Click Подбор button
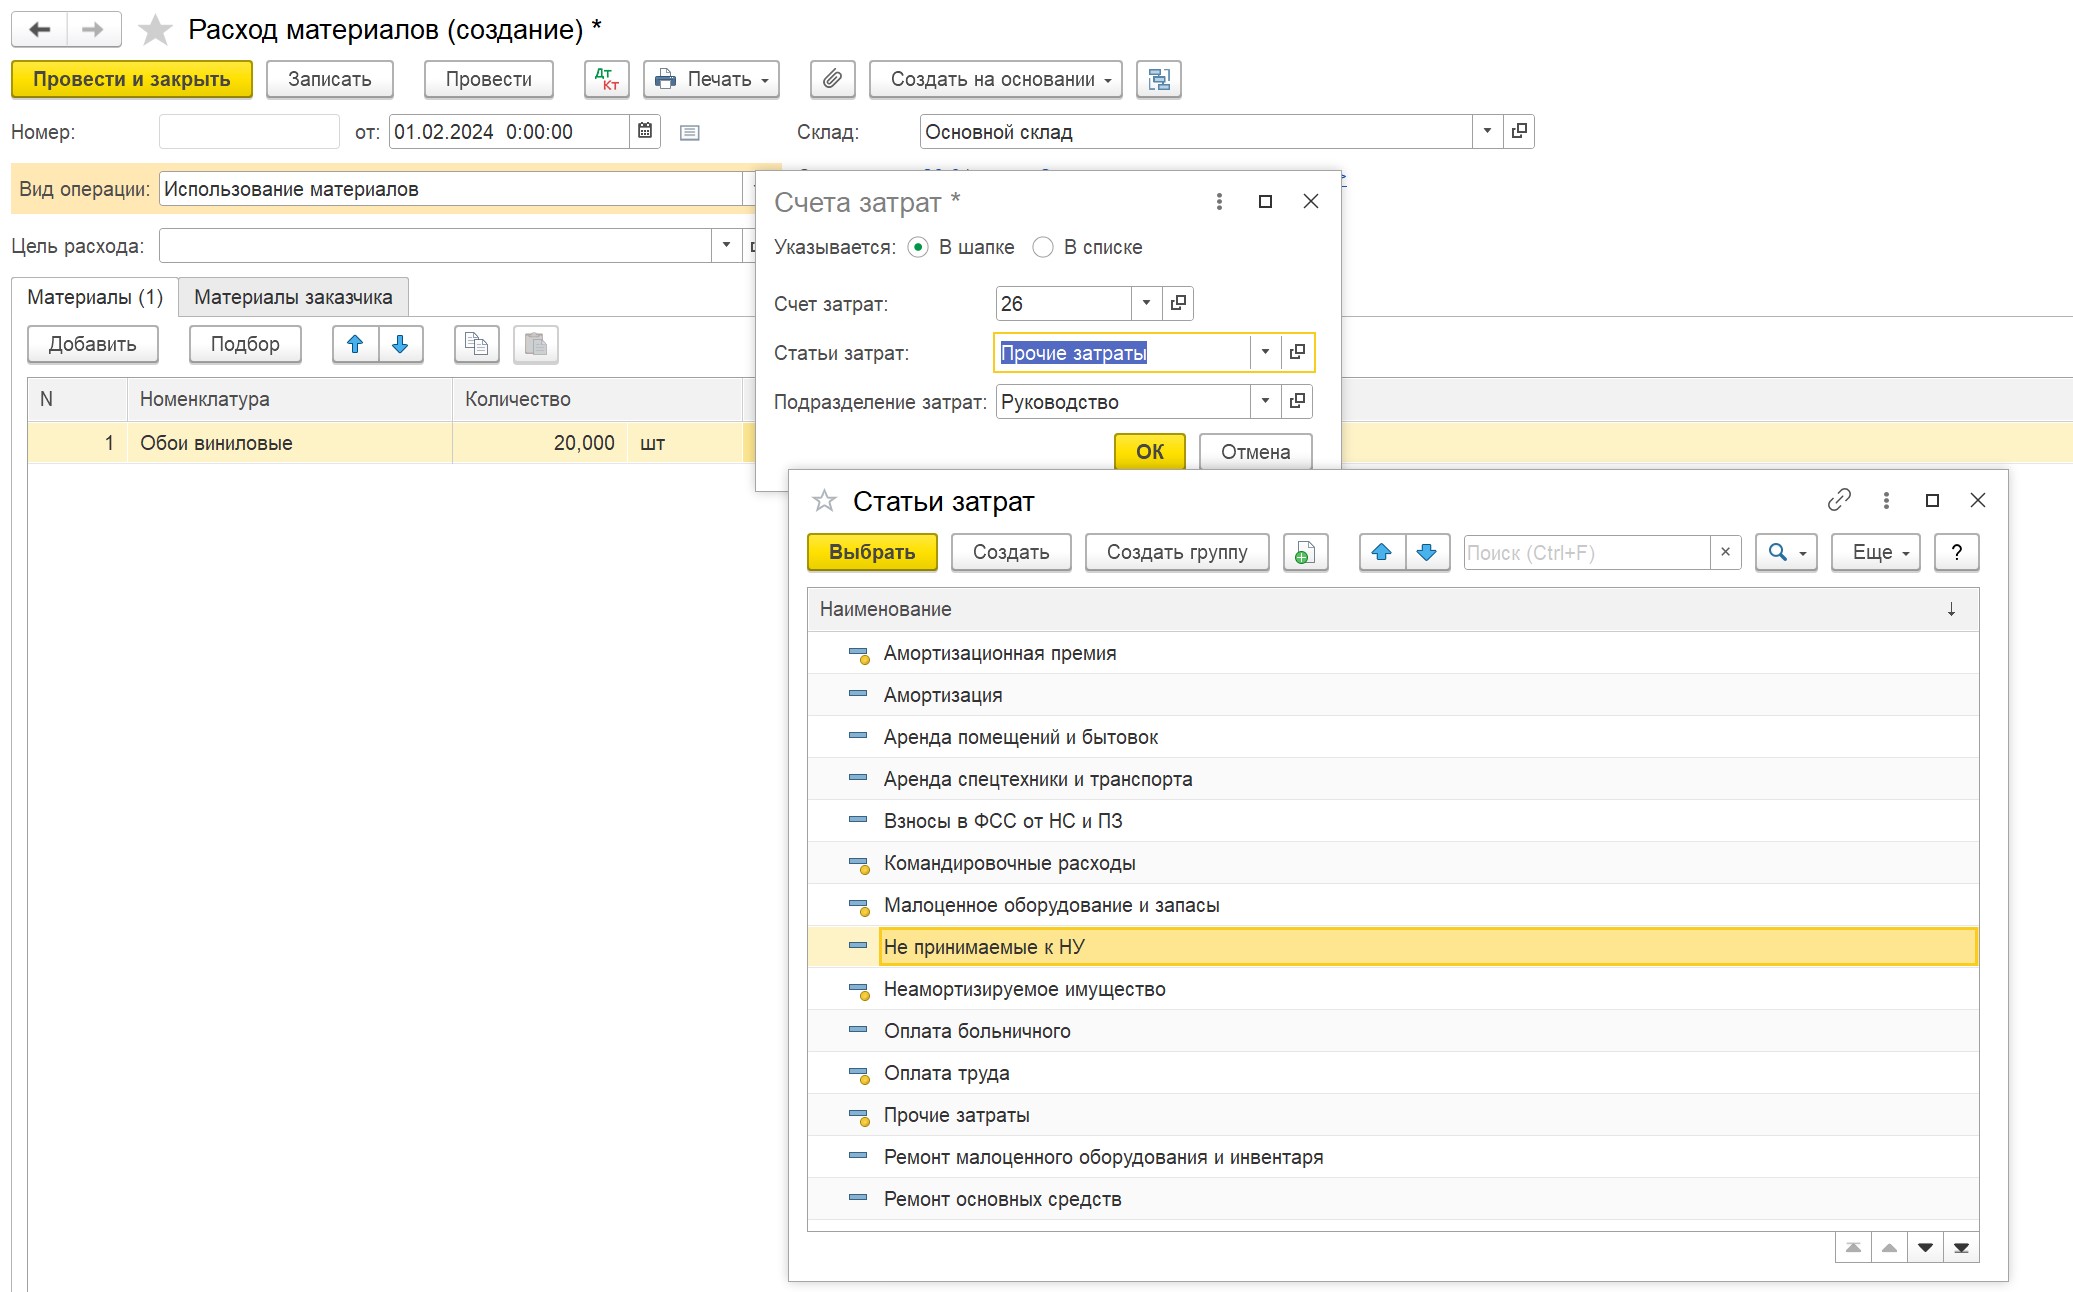 (245, 344)
